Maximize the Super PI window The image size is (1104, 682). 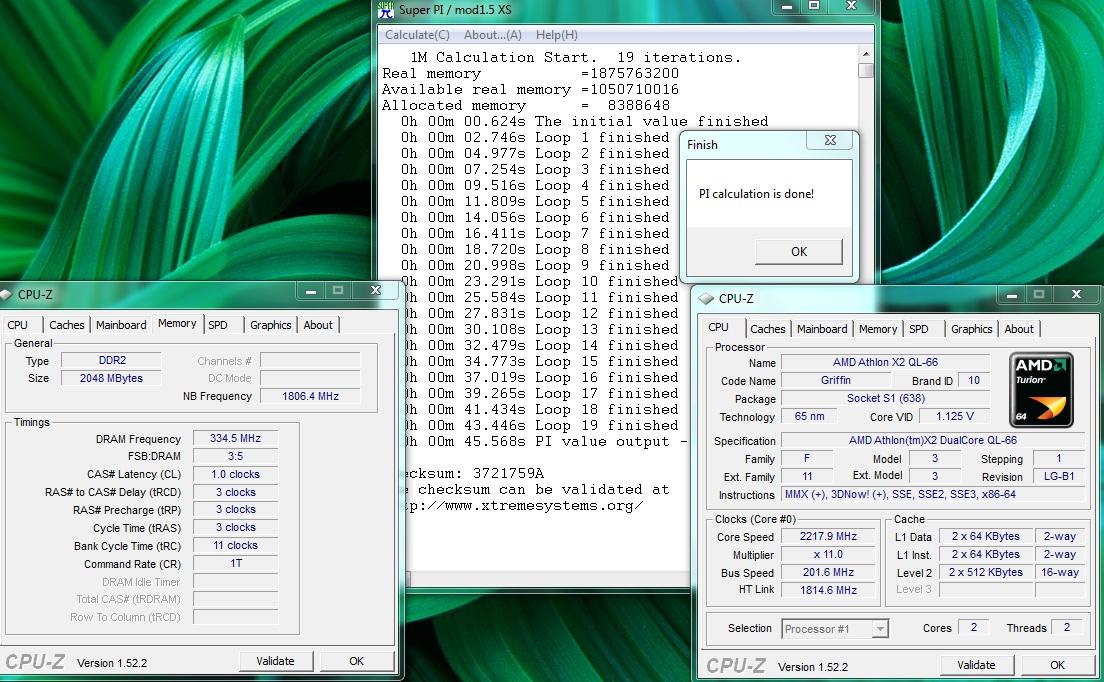(814, 6)
